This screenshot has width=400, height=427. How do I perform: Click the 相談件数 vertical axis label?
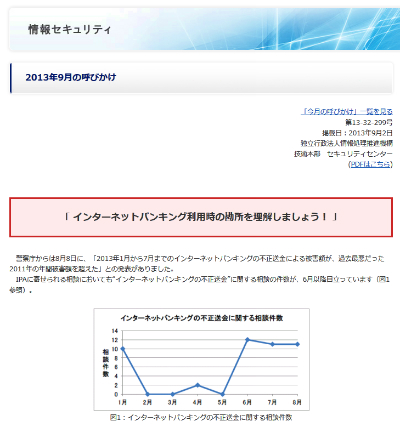pyautogui.click(x=106, y=363)
